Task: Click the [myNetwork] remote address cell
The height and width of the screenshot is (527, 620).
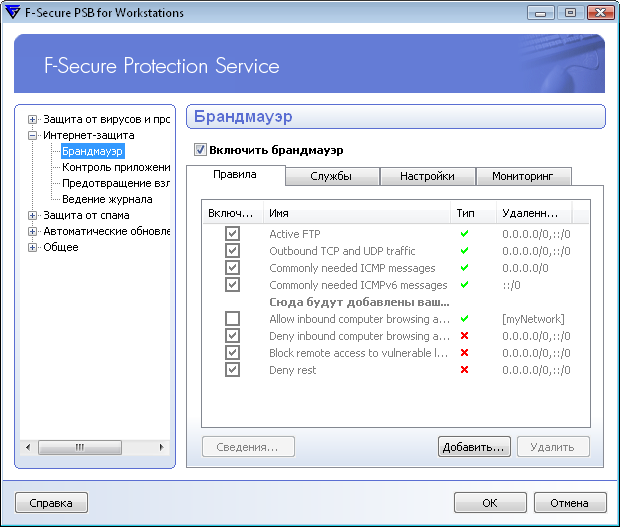Action: (x=533, y=319)
